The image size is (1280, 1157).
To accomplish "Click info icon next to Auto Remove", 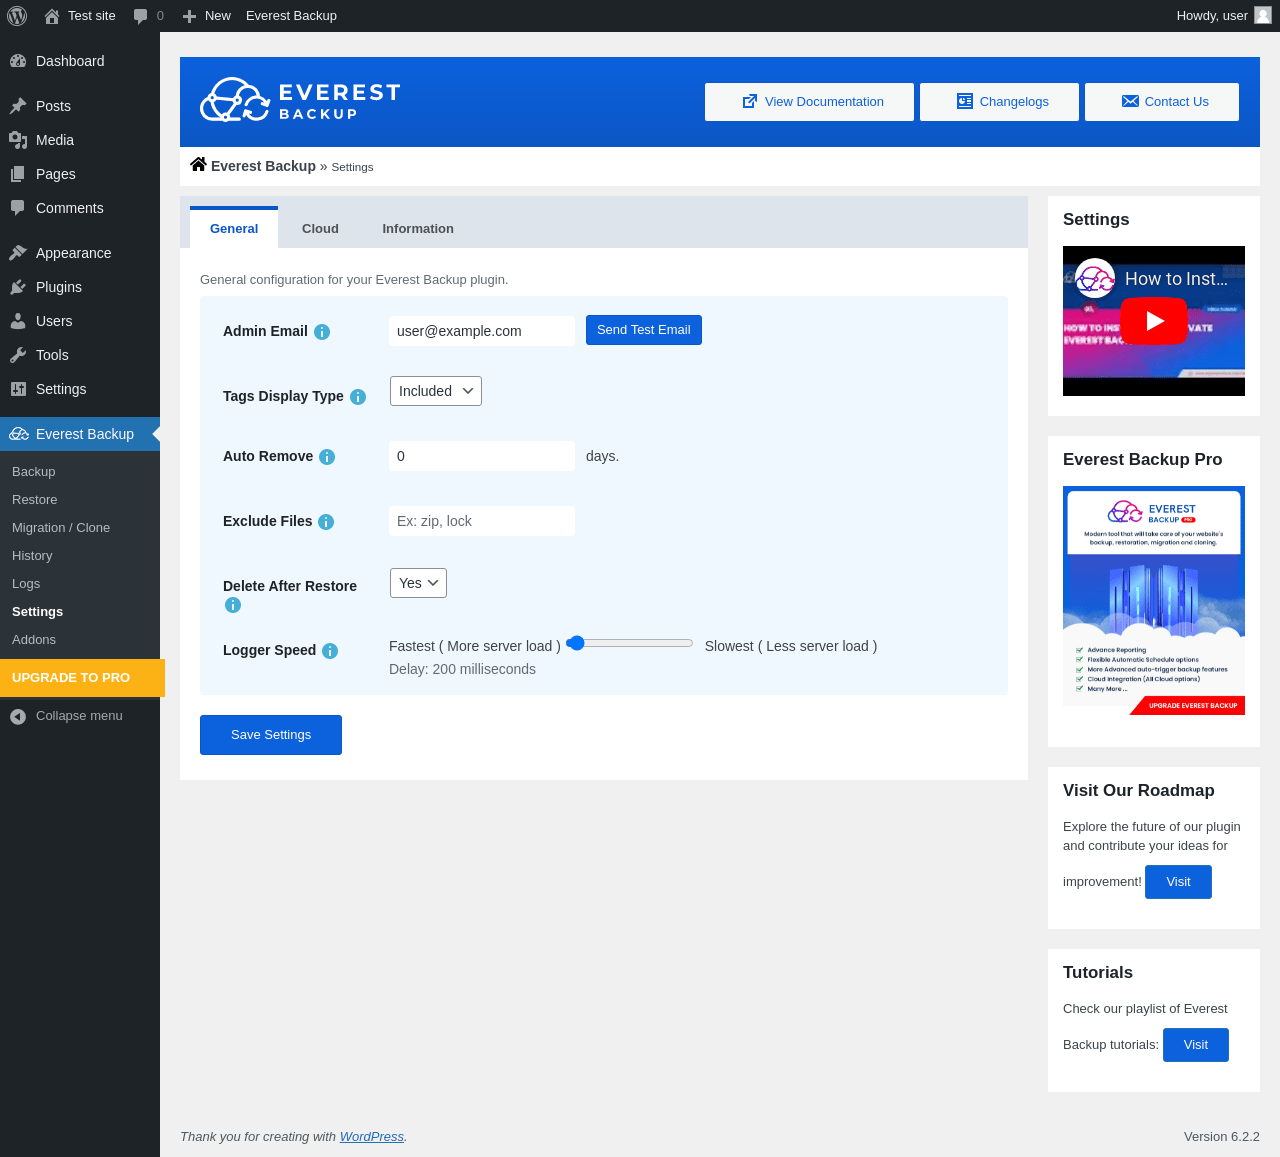I will tap(327, 457).
